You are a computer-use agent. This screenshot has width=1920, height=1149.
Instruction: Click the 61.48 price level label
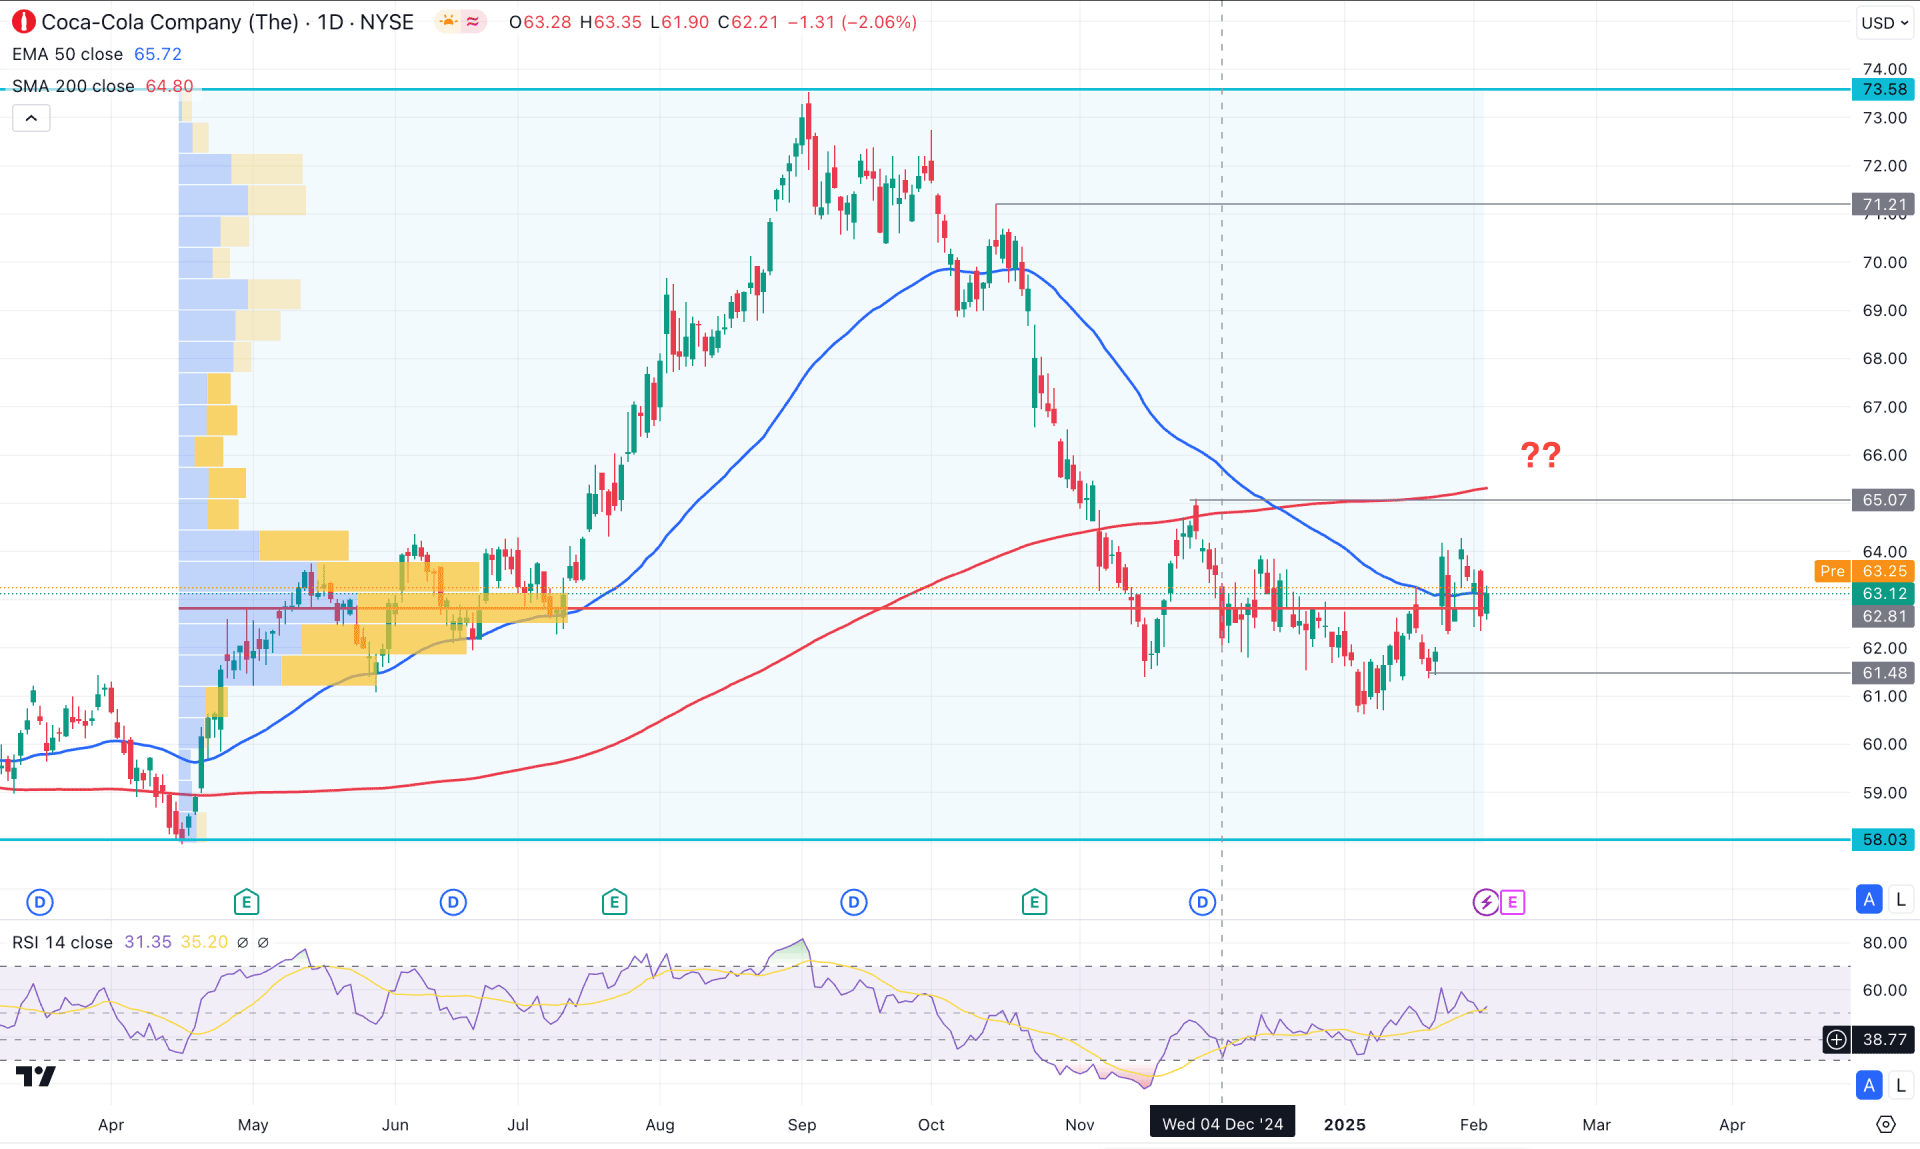click(1884, 673)
